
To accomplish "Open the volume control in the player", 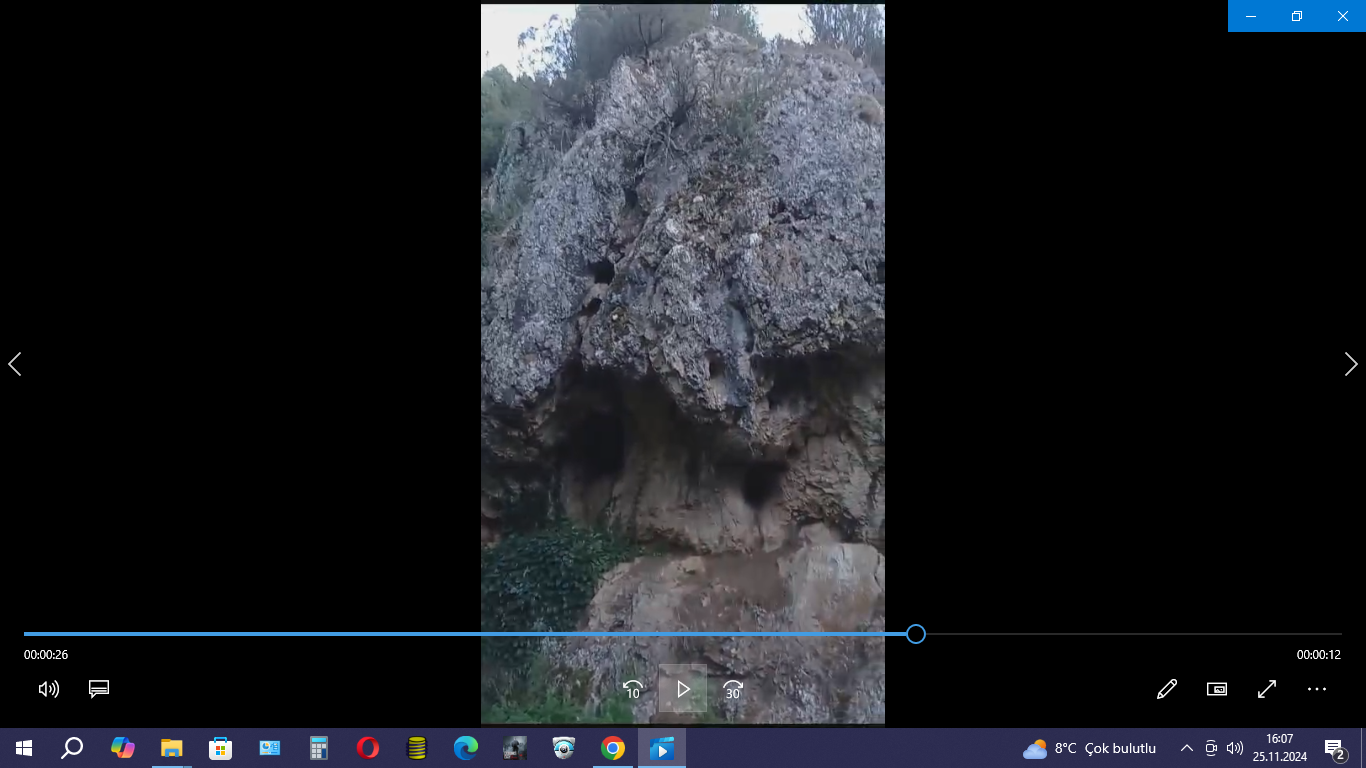I will (x=48, y=689).
